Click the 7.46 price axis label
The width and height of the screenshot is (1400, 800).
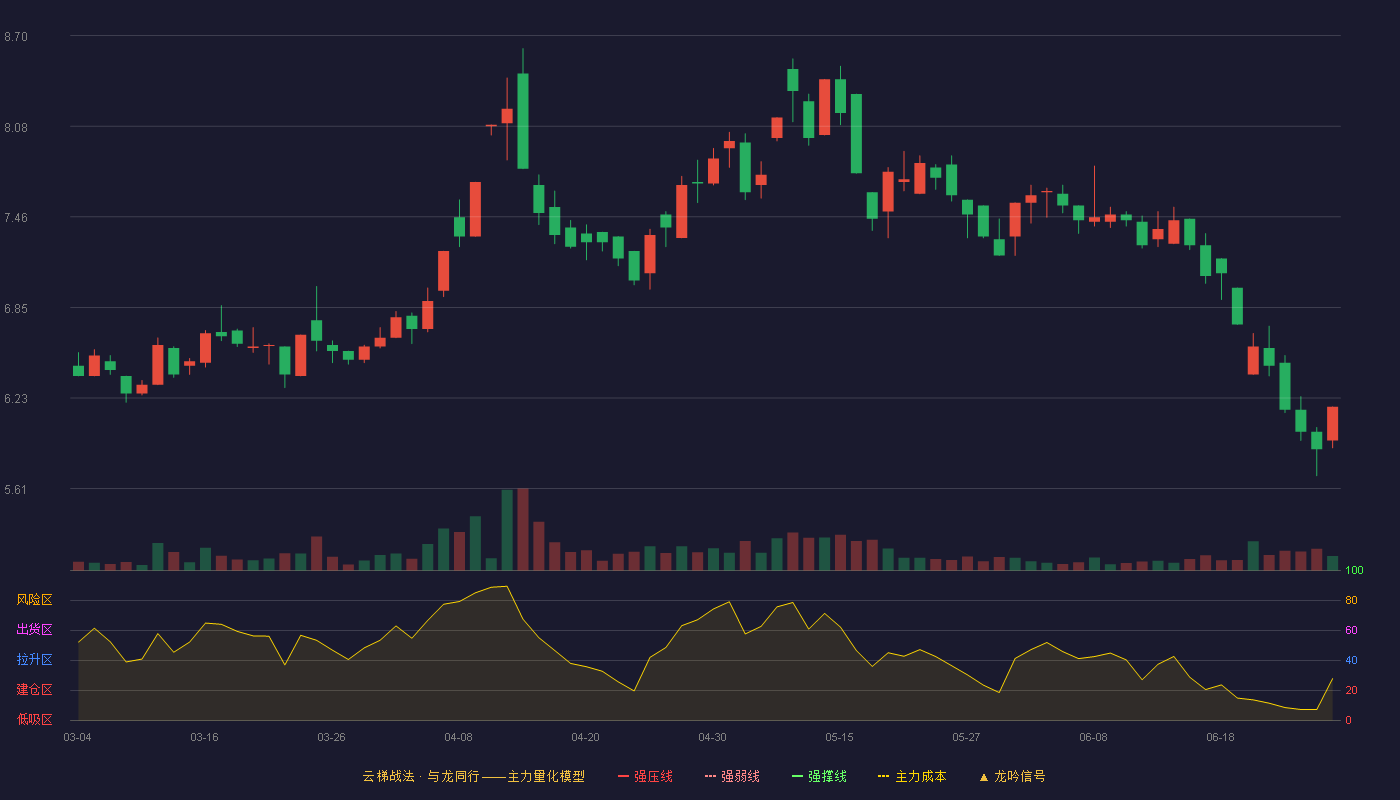click(16, 218)
